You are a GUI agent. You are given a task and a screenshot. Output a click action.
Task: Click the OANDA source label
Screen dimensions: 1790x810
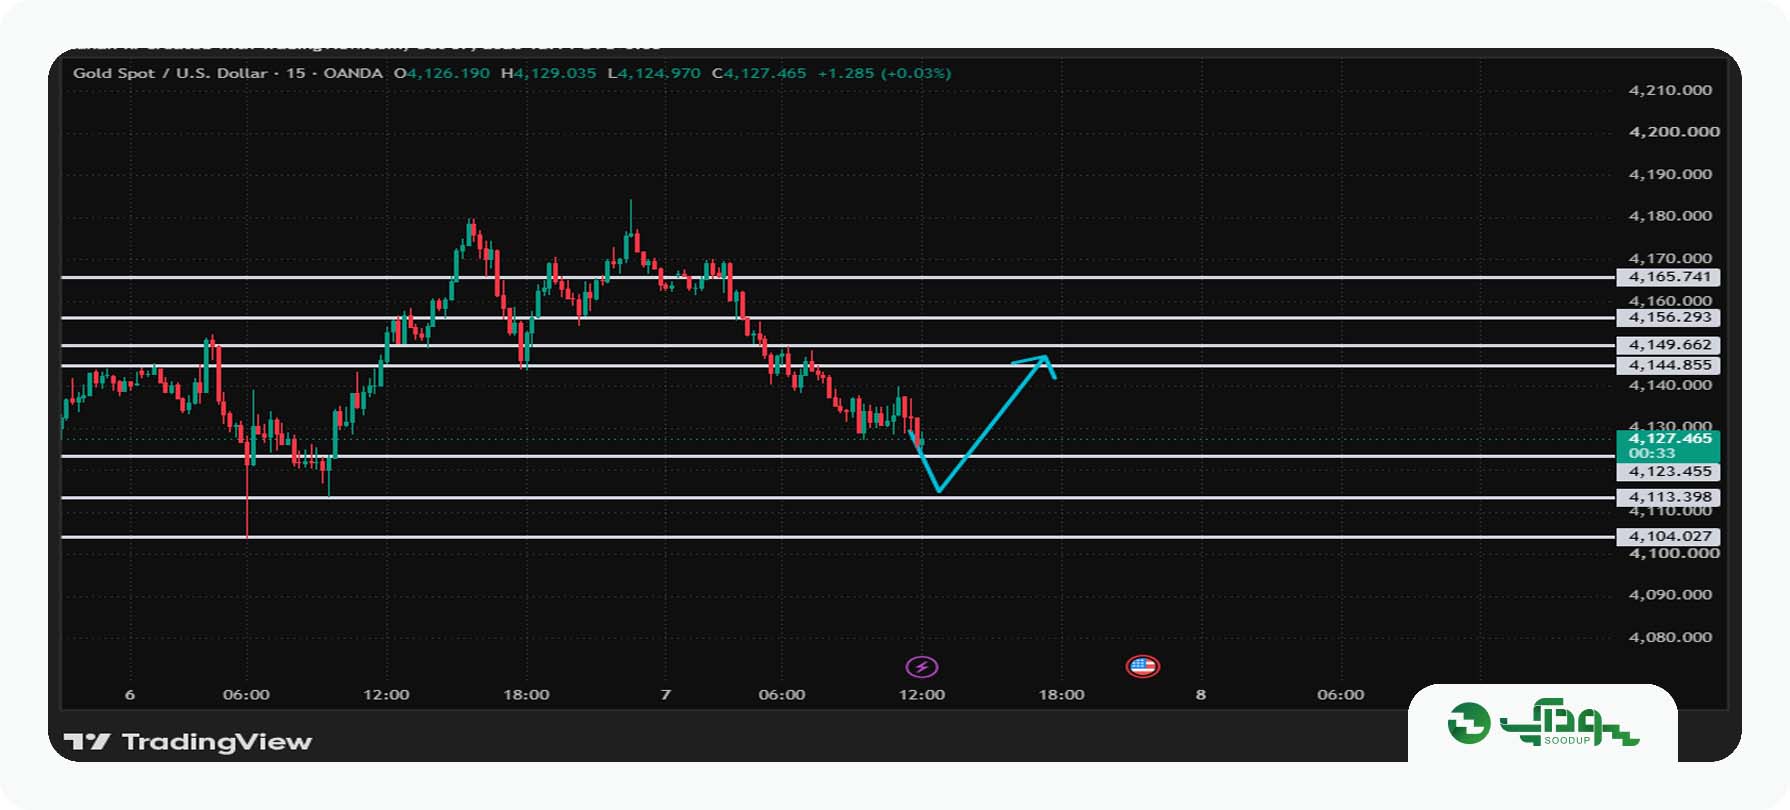[x=353, y=73]
